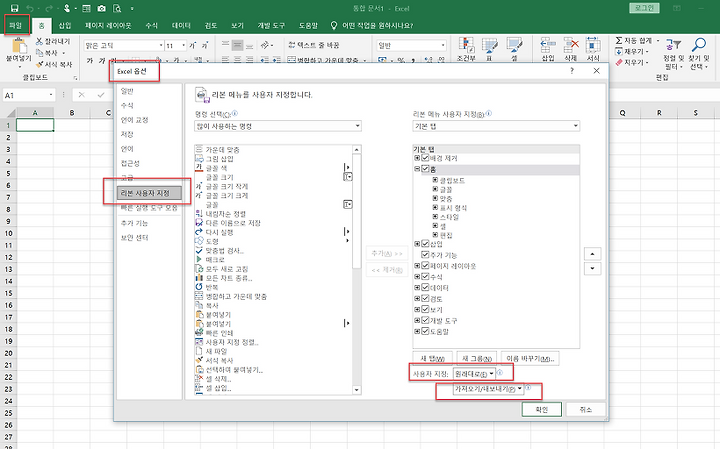Expand the 검토 tab node in tree
This screenshot has height=449, width=720.
[417, 298]
